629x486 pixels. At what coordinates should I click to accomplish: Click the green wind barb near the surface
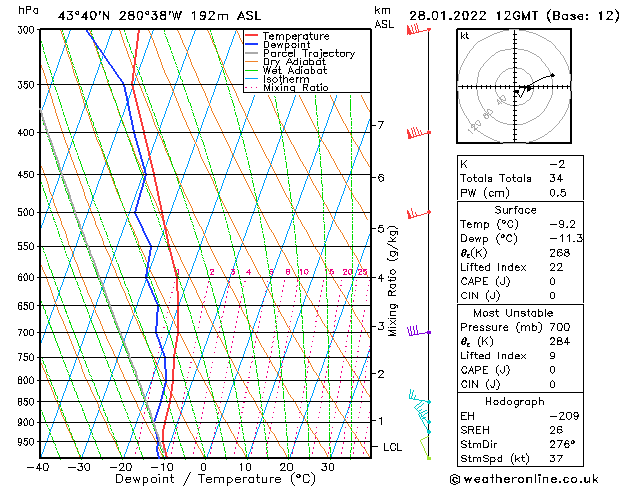tap(425, 447)
